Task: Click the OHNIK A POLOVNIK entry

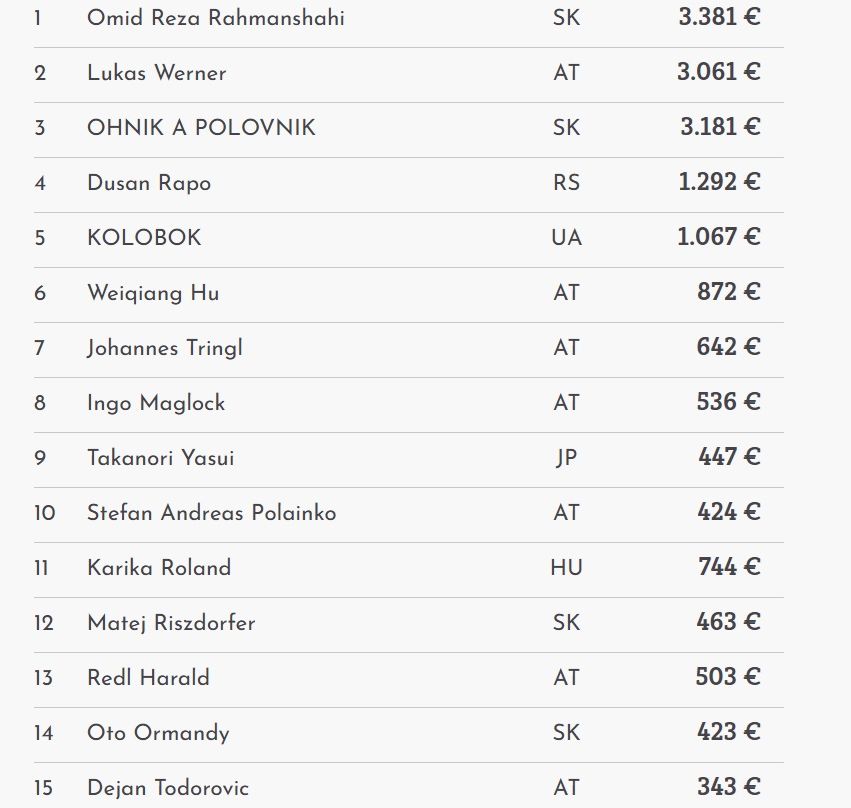Action: pyautogui.click(x=201, y=128)
